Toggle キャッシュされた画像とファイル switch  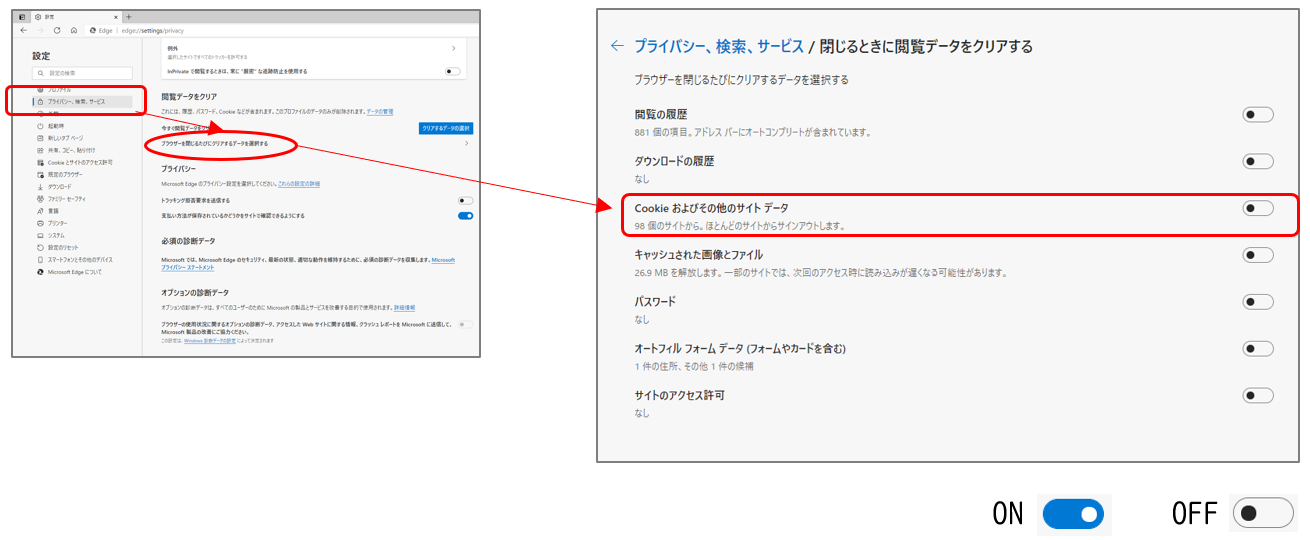coord(1258,255)
